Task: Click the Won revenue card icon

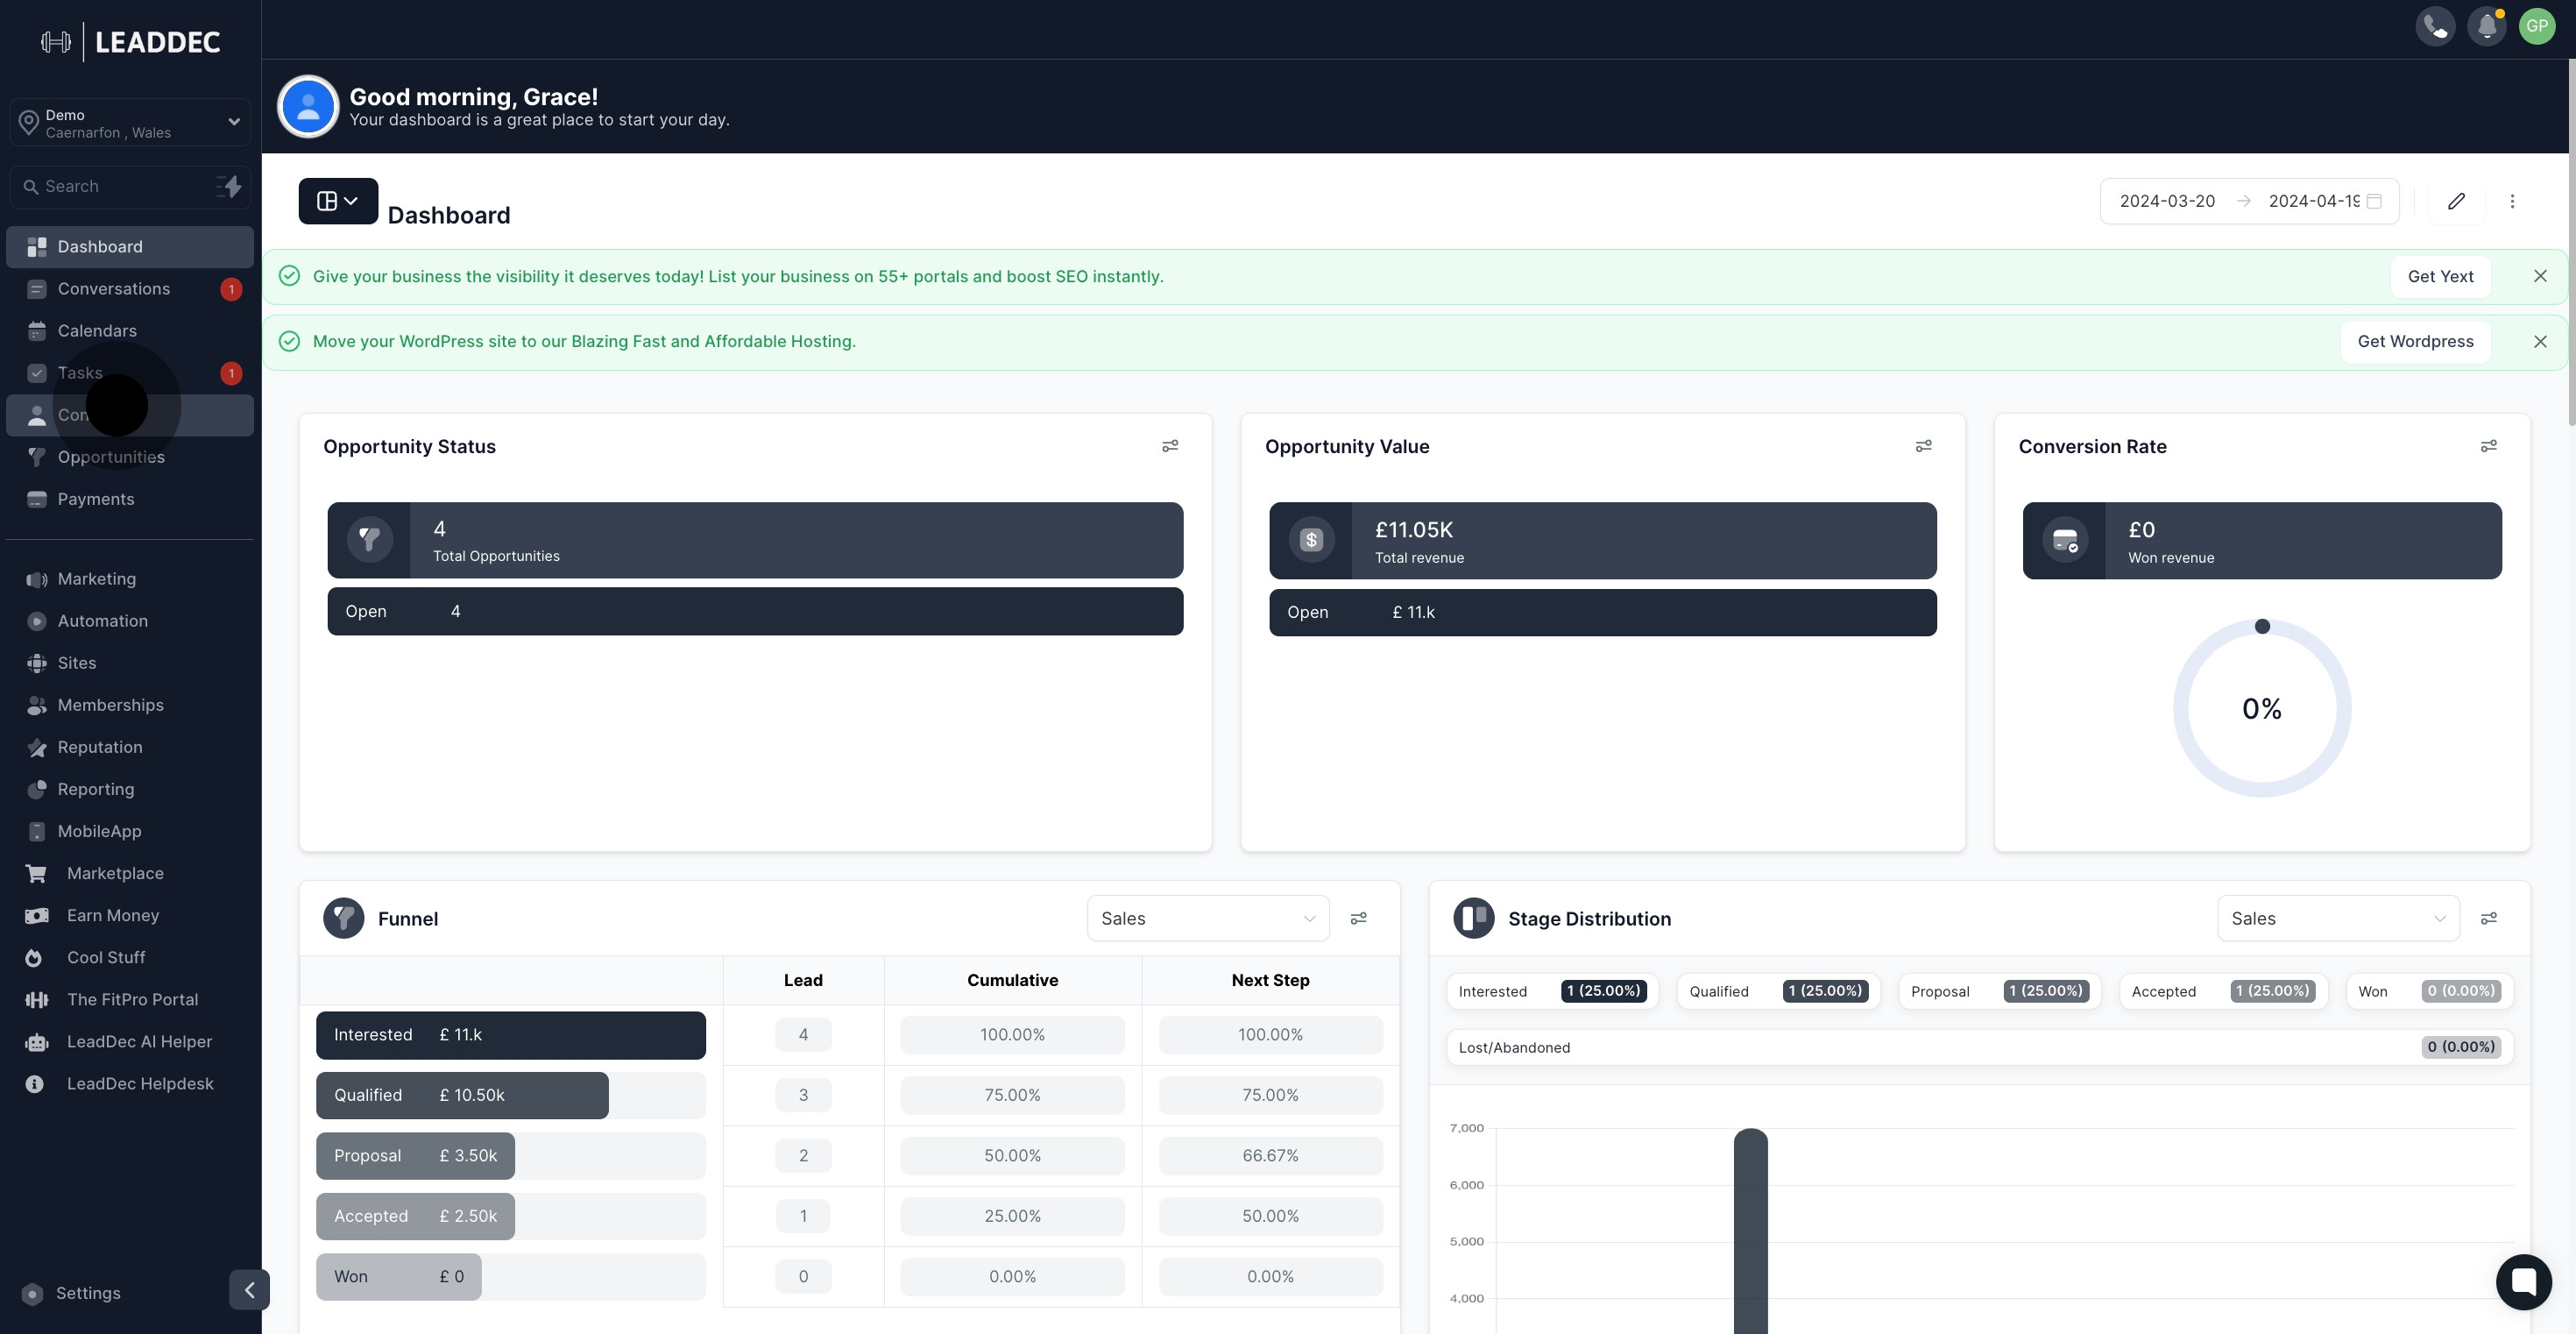Action: tap(2065, 540)
